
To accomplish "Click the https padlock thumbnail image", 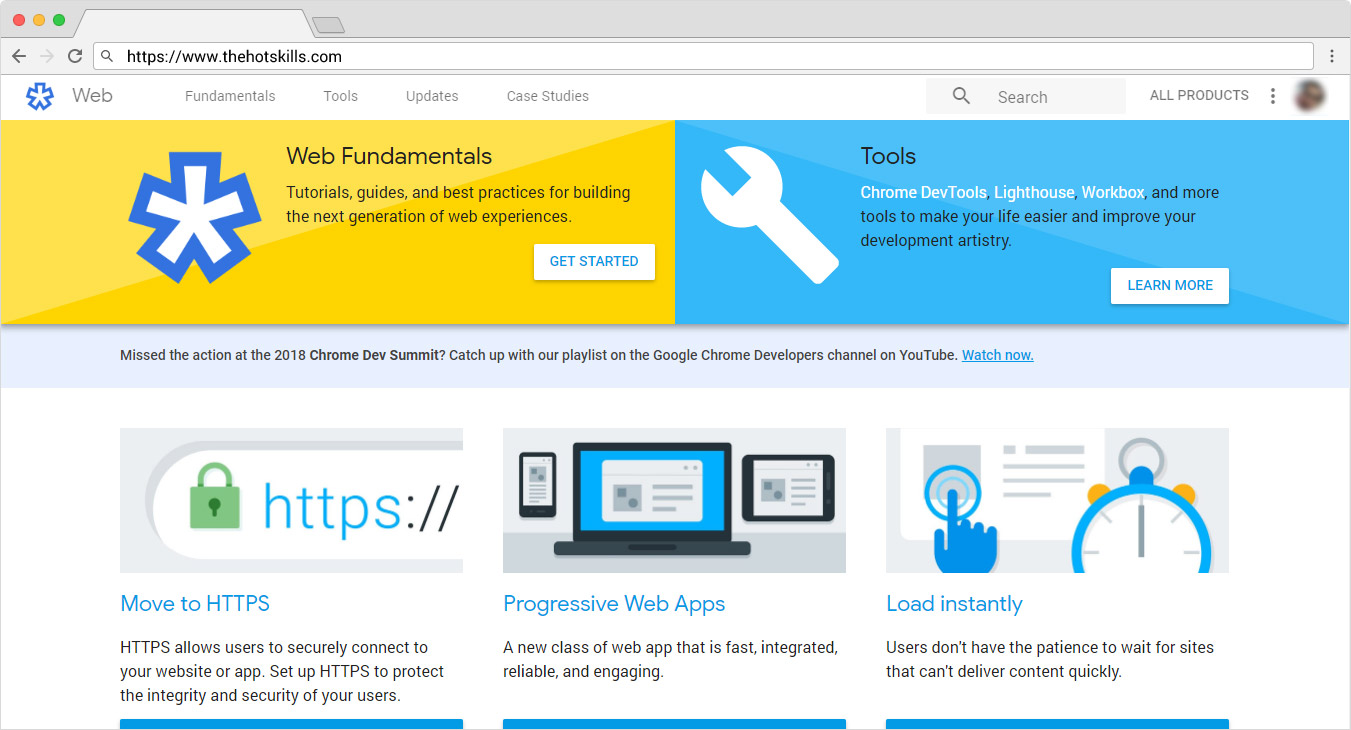I will [291, 500].
